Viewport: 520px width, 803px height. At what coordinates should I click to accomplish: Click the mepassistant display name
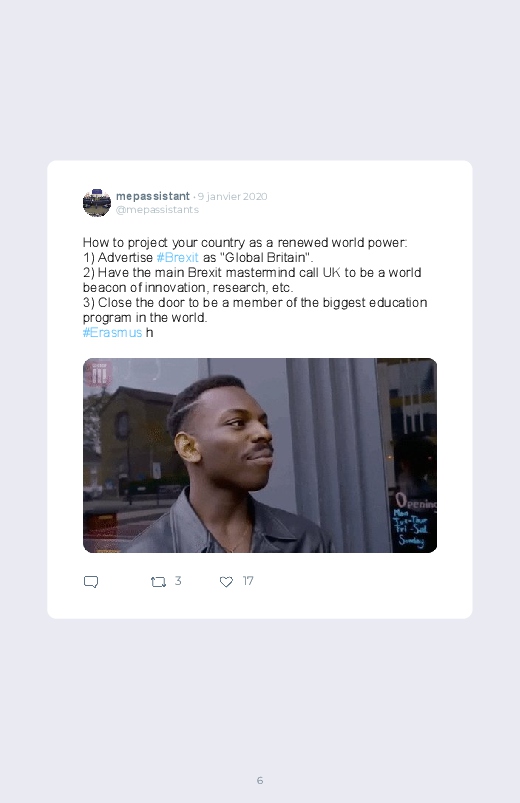pos(153,196)
